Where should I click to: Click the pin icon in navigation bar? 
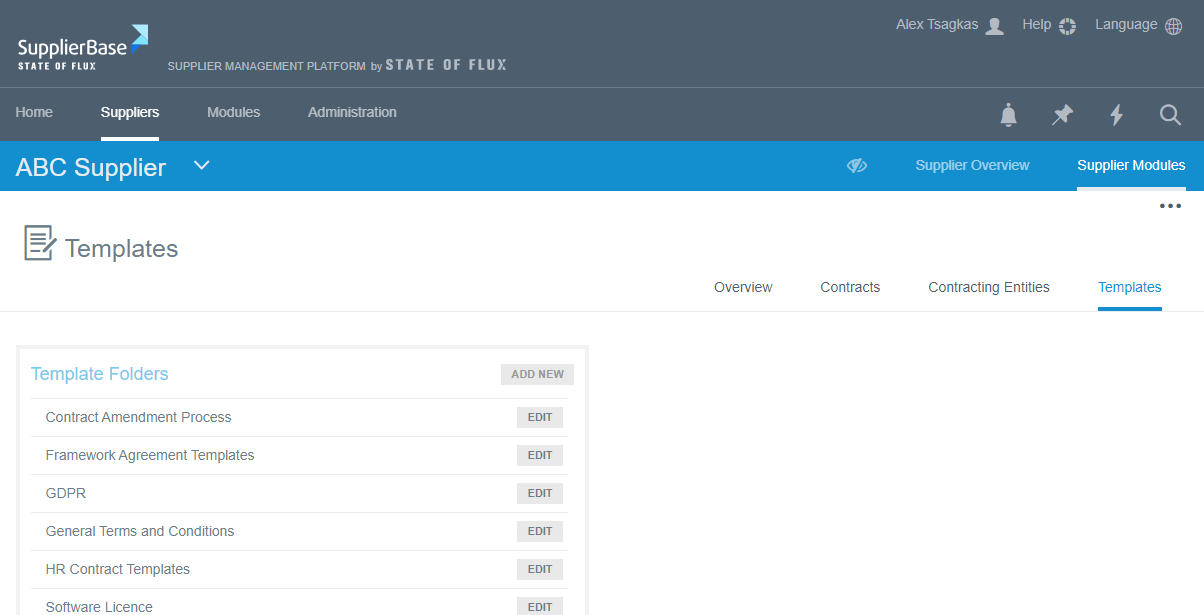coord(1062,115)
